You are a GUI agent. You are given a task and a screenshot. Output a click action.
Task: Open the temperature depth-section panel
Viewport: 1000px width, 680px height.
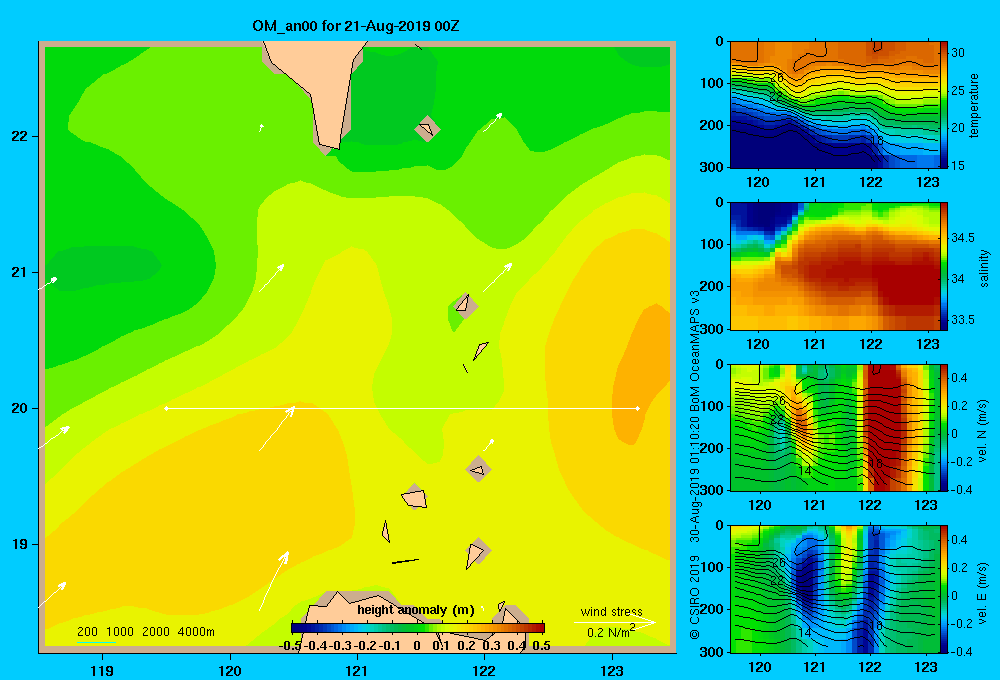click(x=834, y=105)
